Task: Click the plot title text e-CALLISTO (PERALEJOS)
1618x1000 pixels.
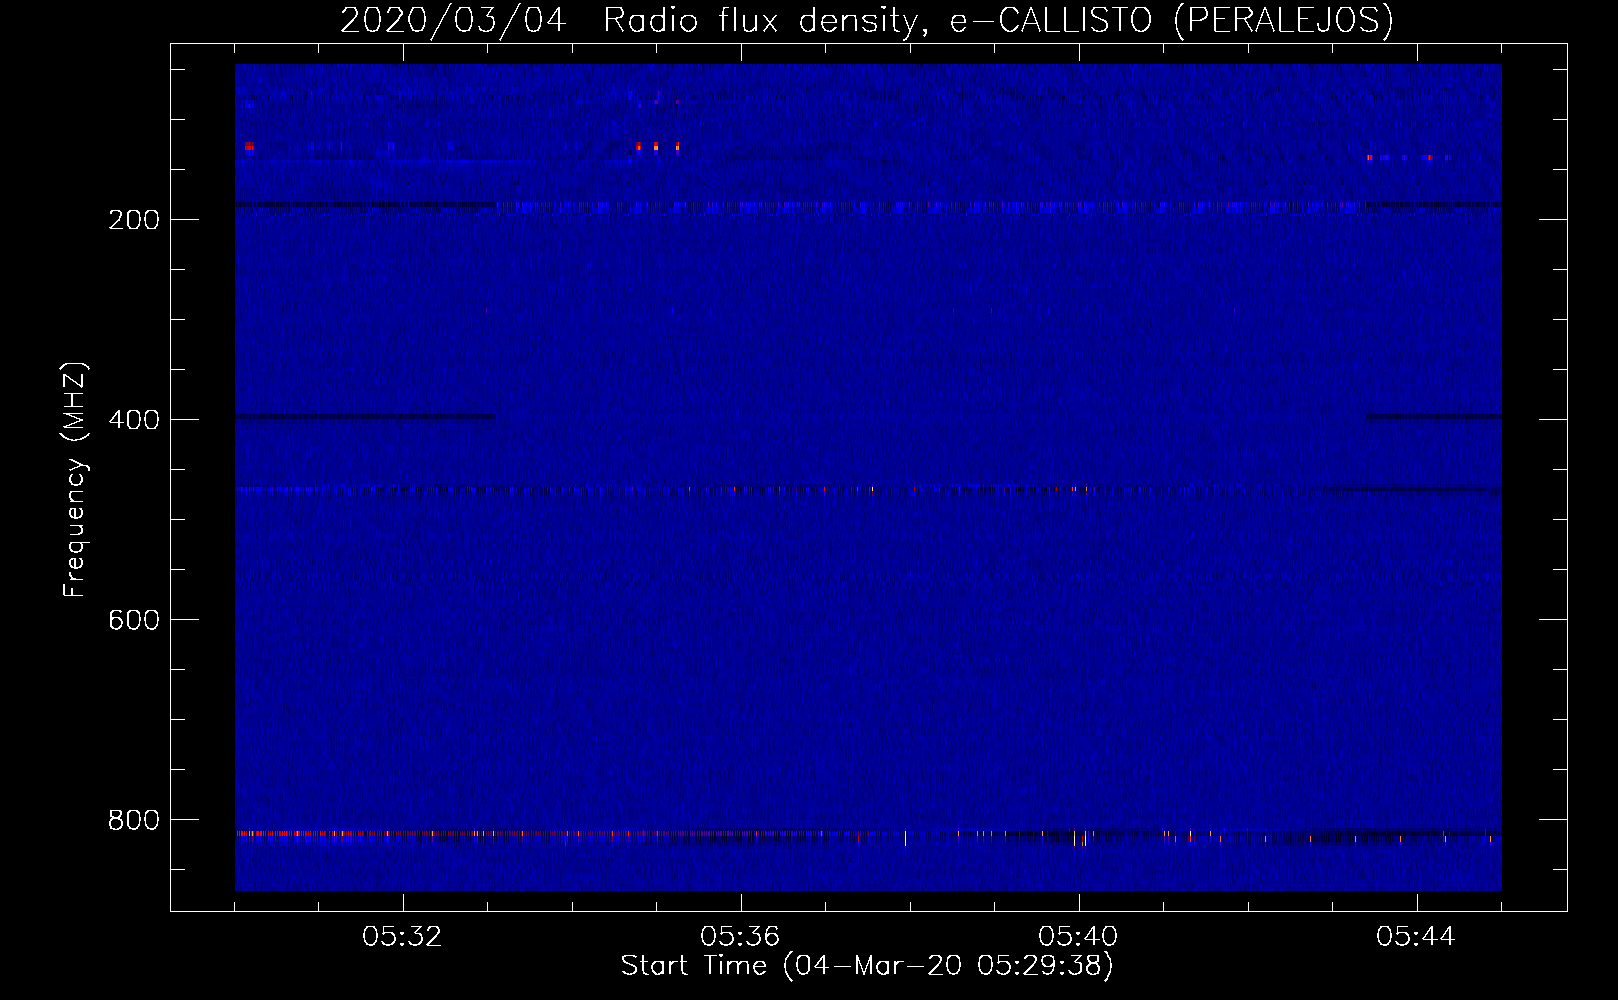Action: 1170,20
